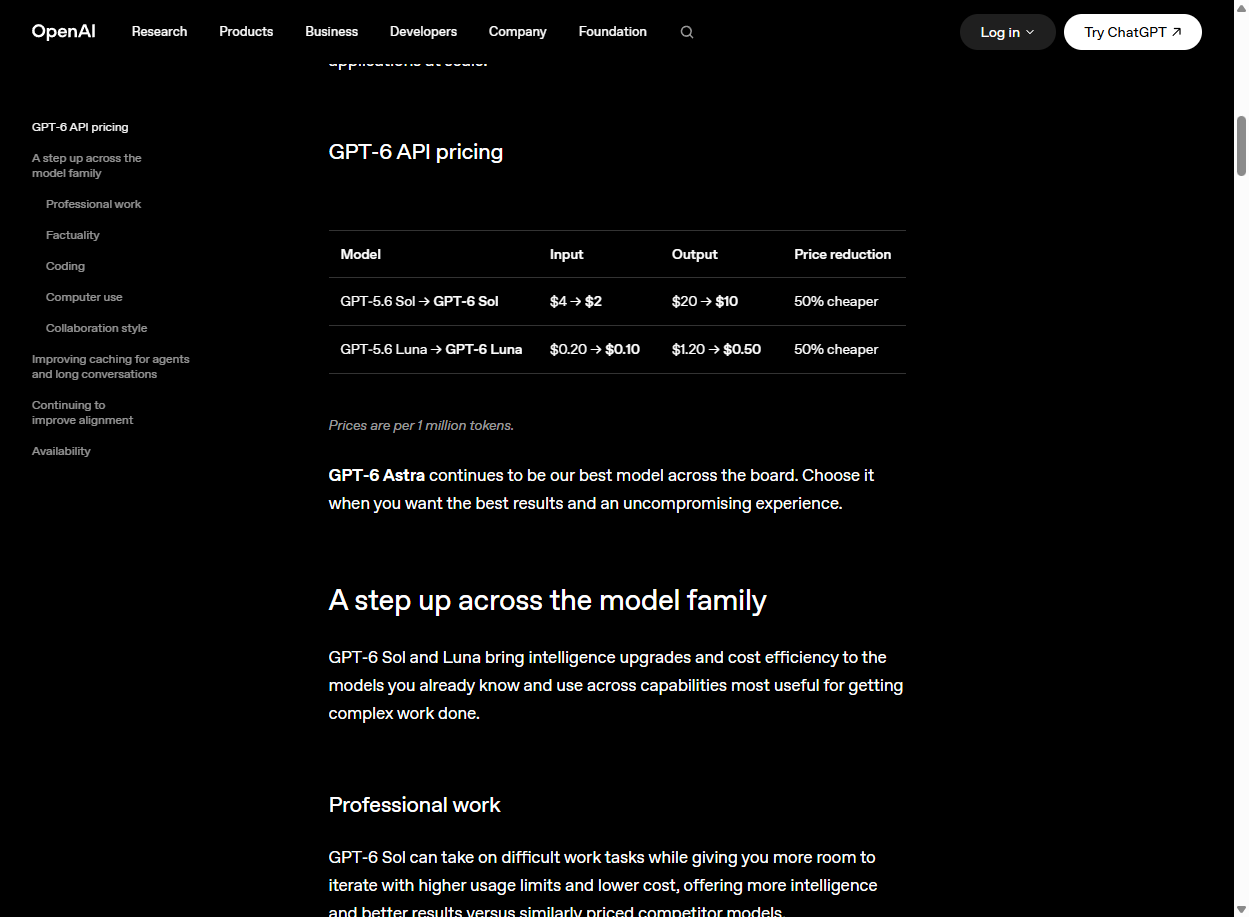Click the bold GPT-6 Astra text
1249x917 pixels.
[x=377, y=475]
